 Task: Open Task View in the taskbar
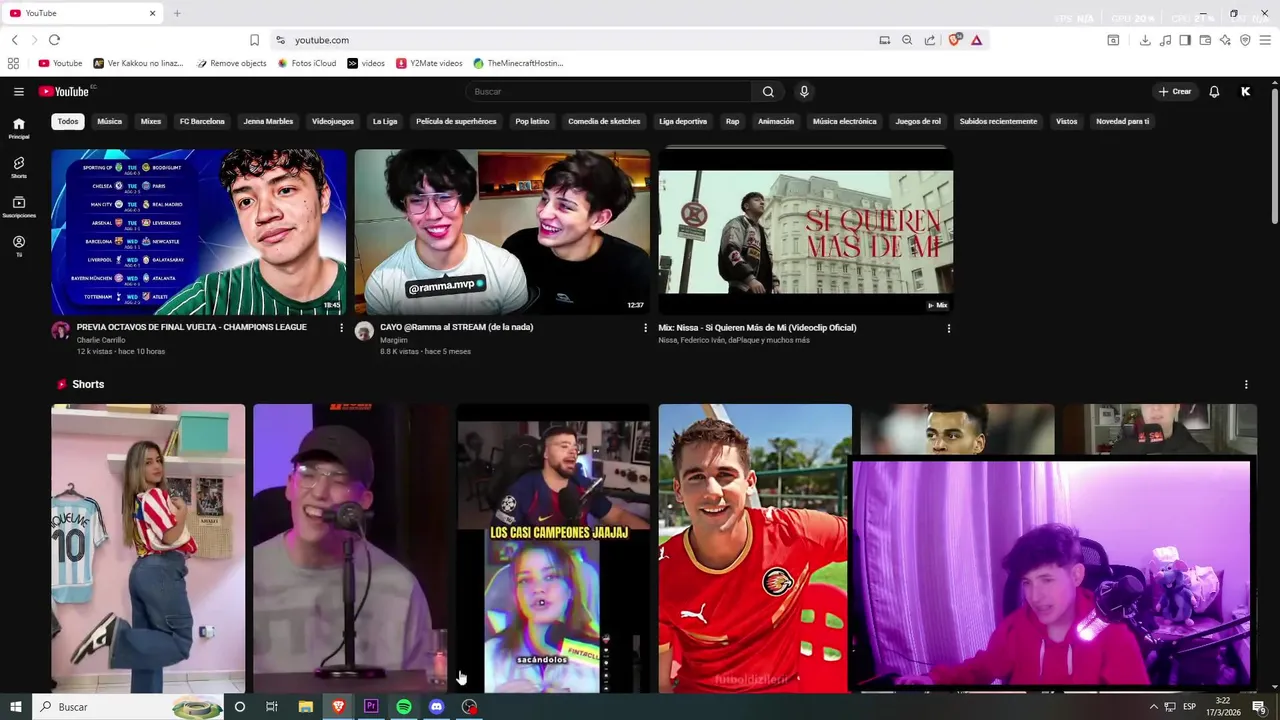coord(271,706)
